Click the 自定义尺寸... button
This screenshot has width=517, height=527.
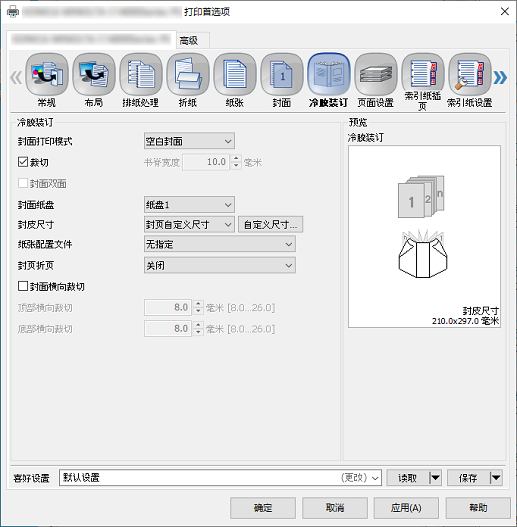click(x=271, y=224)
